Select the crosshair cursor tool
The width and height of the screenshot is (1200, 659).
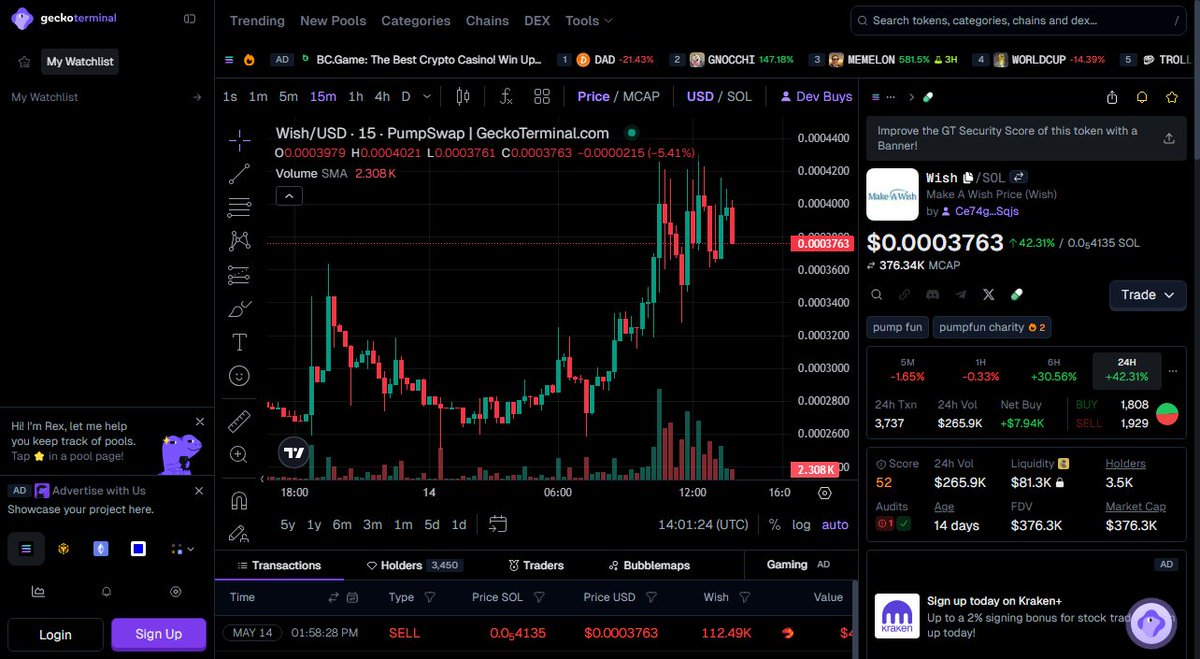(x=239, y=140)
